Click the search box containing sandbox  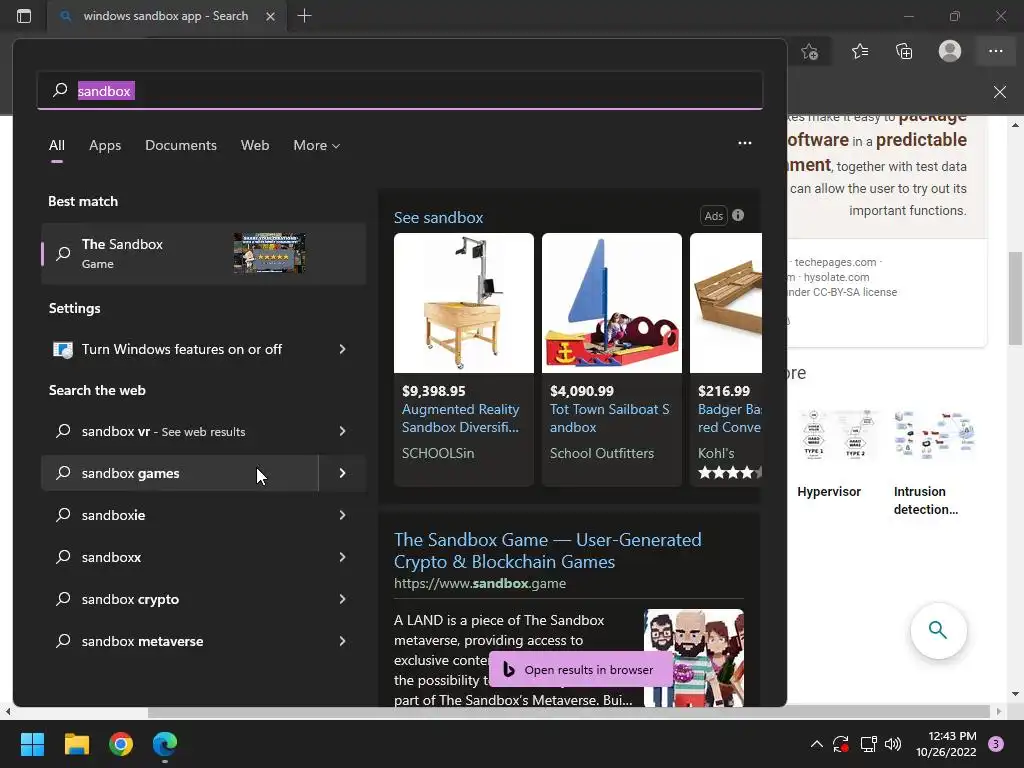(x=400, y=91)
